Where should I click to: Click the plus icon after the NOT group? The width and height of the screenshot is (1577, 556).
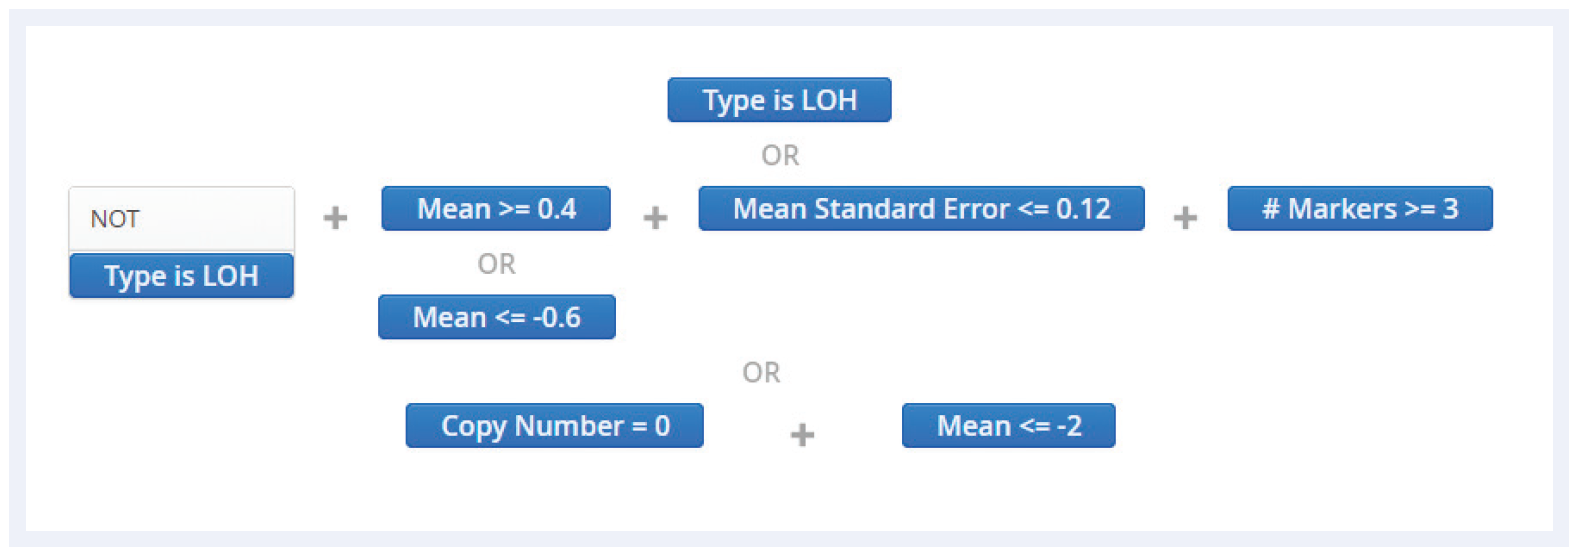(336, 217)
